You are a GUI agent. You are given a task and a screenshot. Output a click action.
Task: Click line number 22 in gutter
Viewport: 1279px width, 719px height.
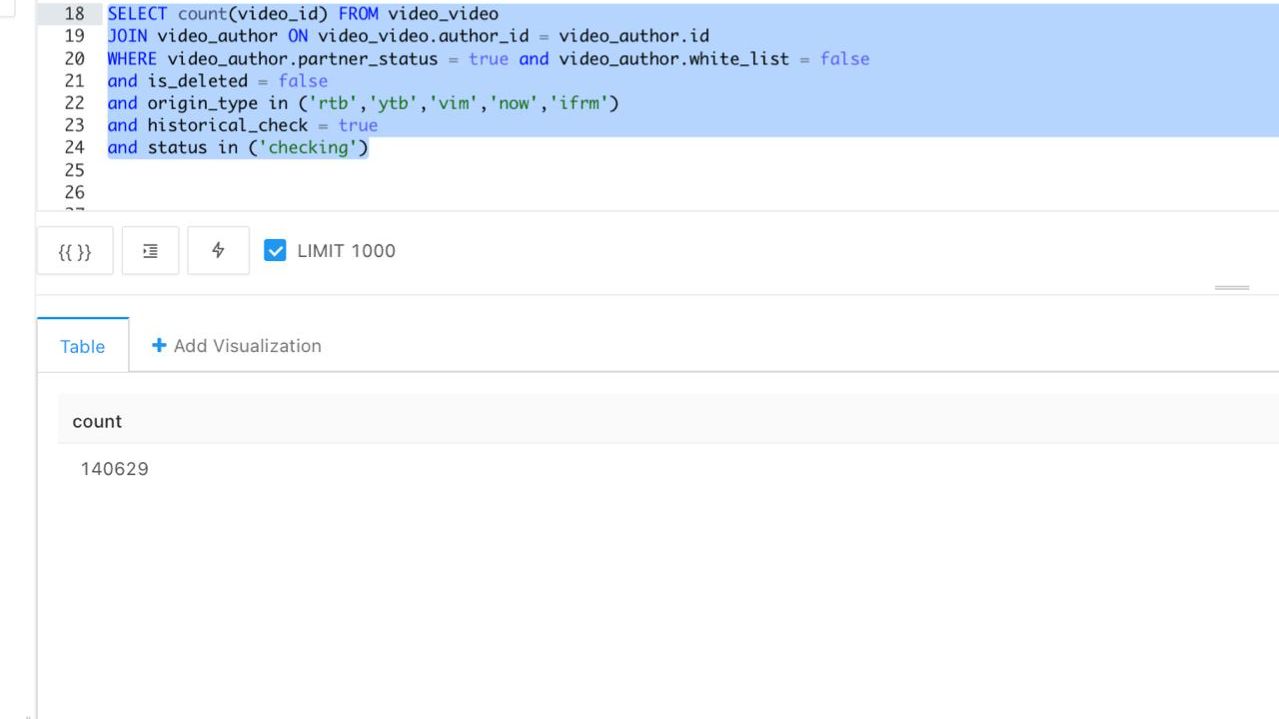[x=75, y=103]
